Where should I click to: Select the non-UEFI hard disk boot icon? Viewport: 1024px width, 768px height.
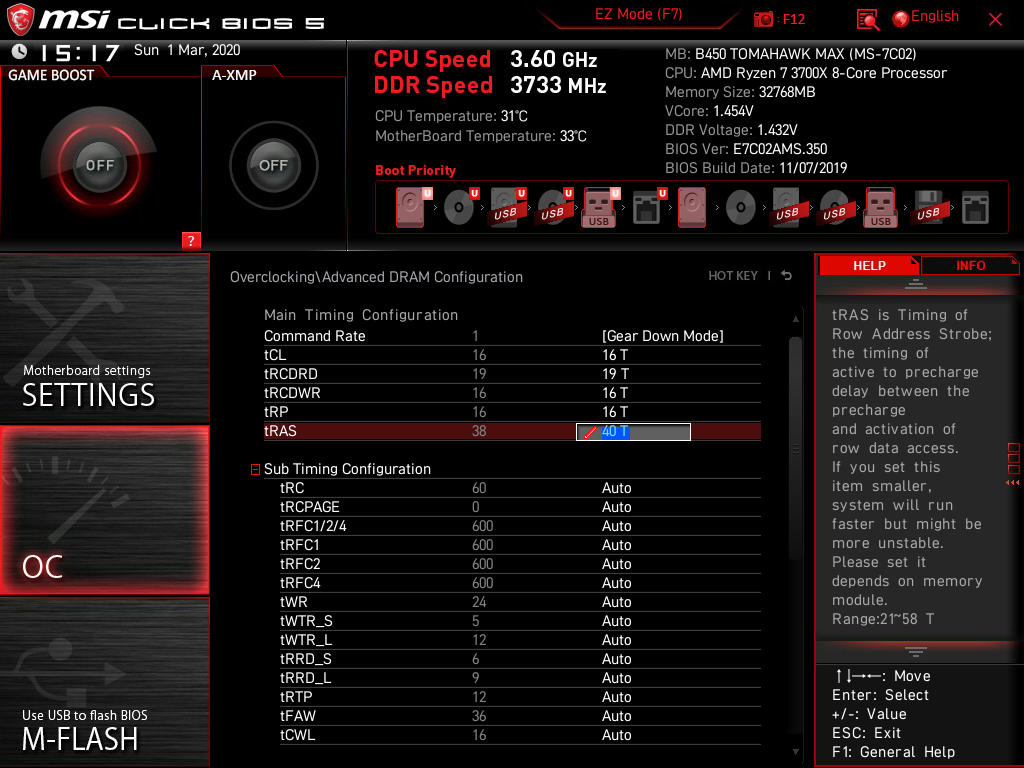click(x=692, y=208)
